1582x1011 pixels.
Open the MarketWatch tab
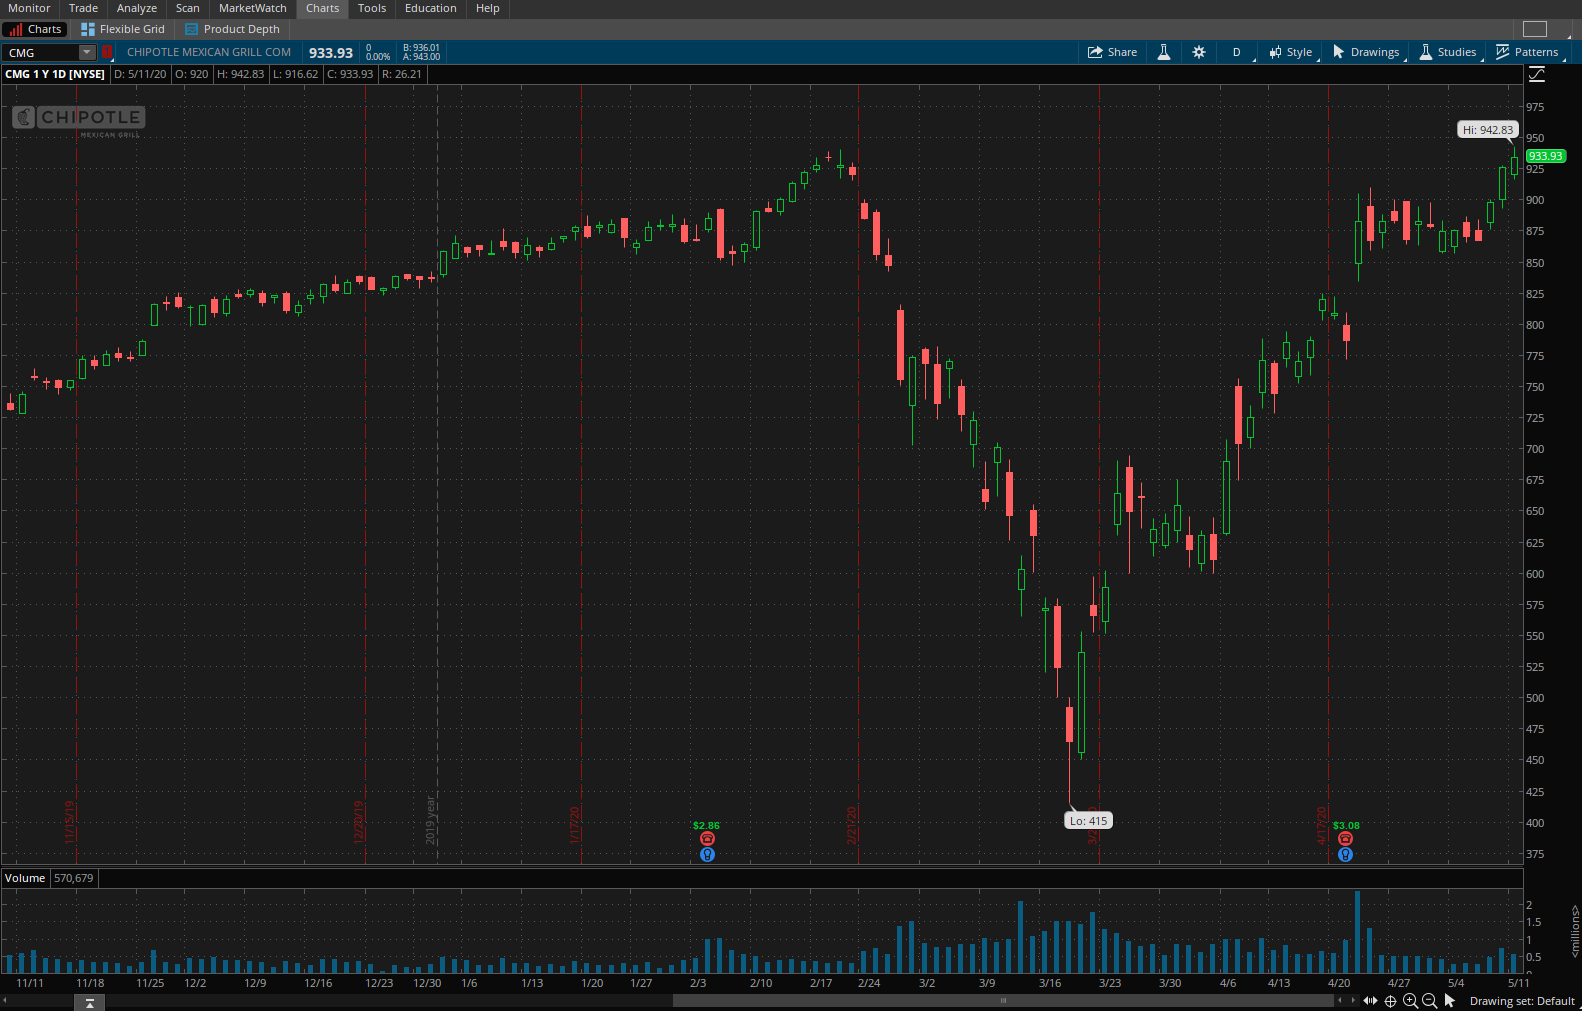coord(253,8)
